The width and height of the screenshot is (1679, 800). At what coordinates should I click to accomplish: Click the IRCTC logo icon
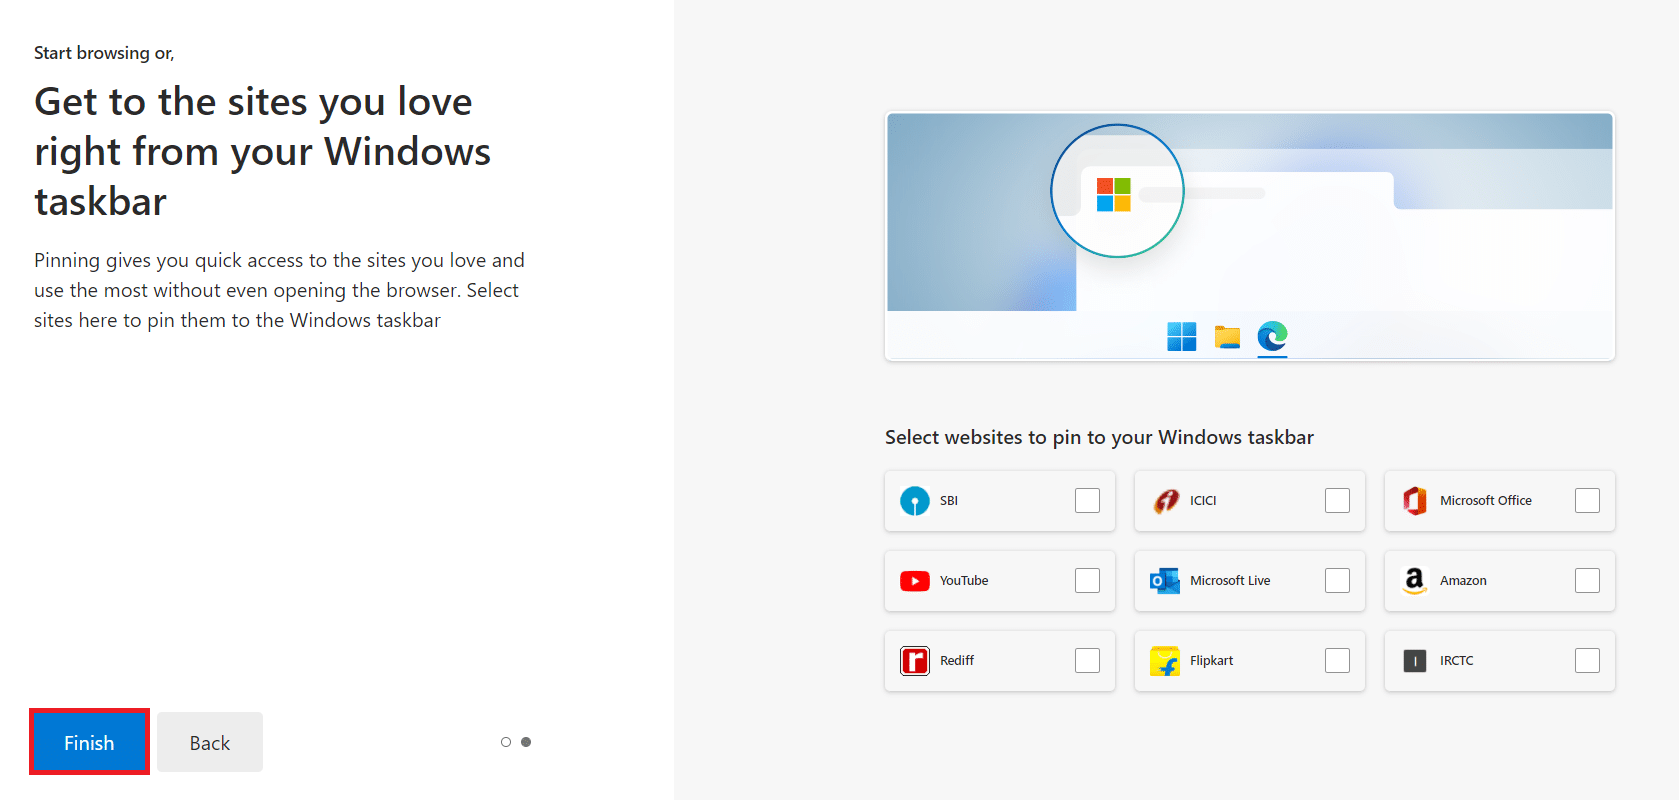[x=1415, y=661]
